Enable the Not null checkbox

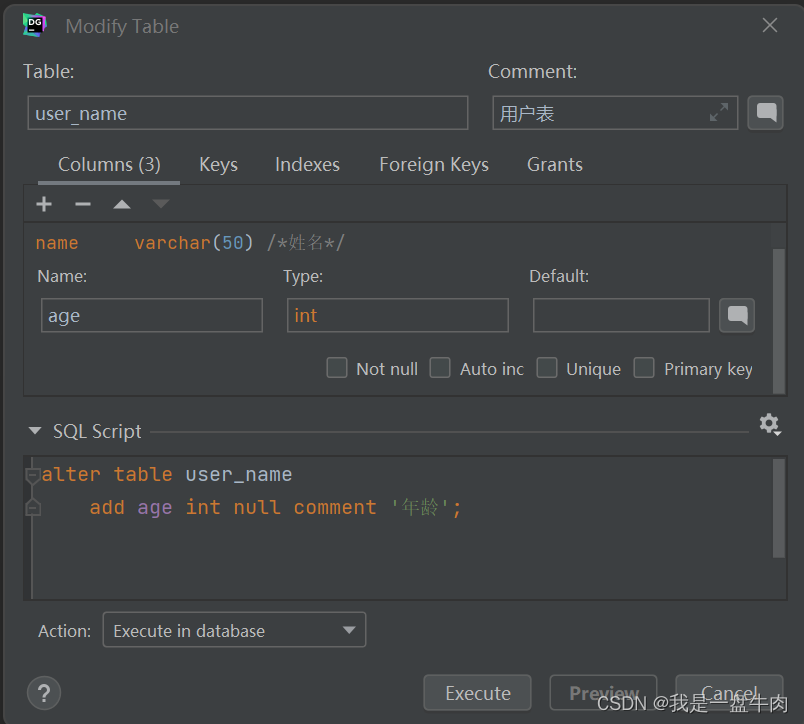click(x=337, y=368)
